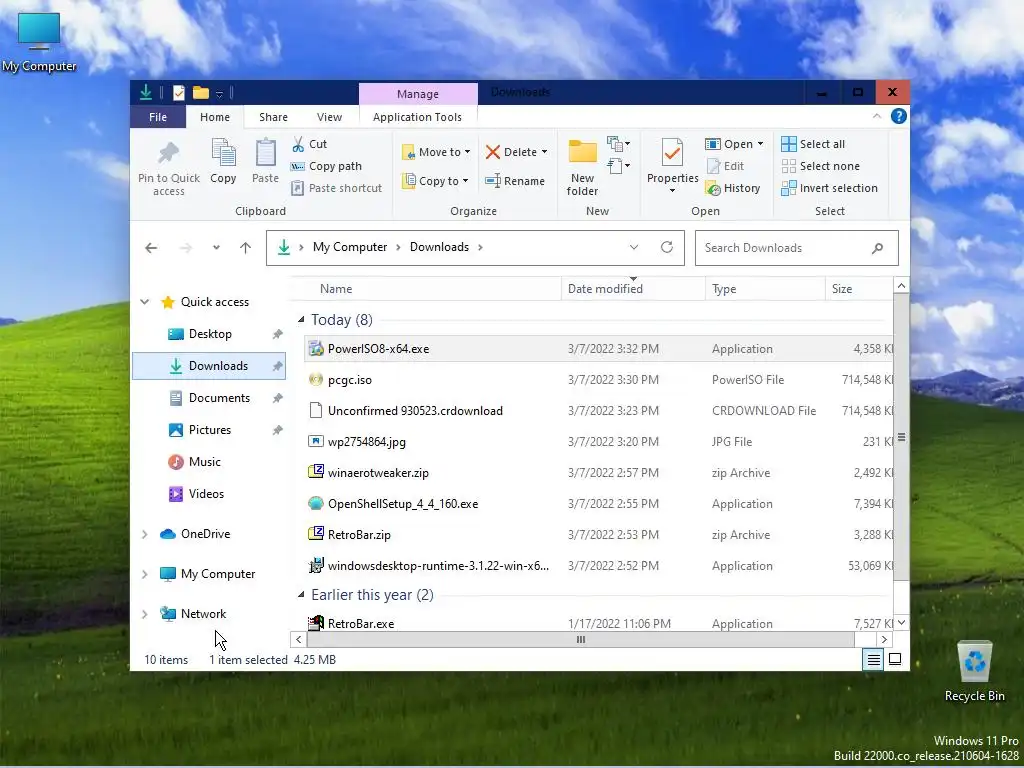Click quick access toolbar New folder icon
Image resolution: width=1024 pixels, height=768 pixels.
coord(200,93)
